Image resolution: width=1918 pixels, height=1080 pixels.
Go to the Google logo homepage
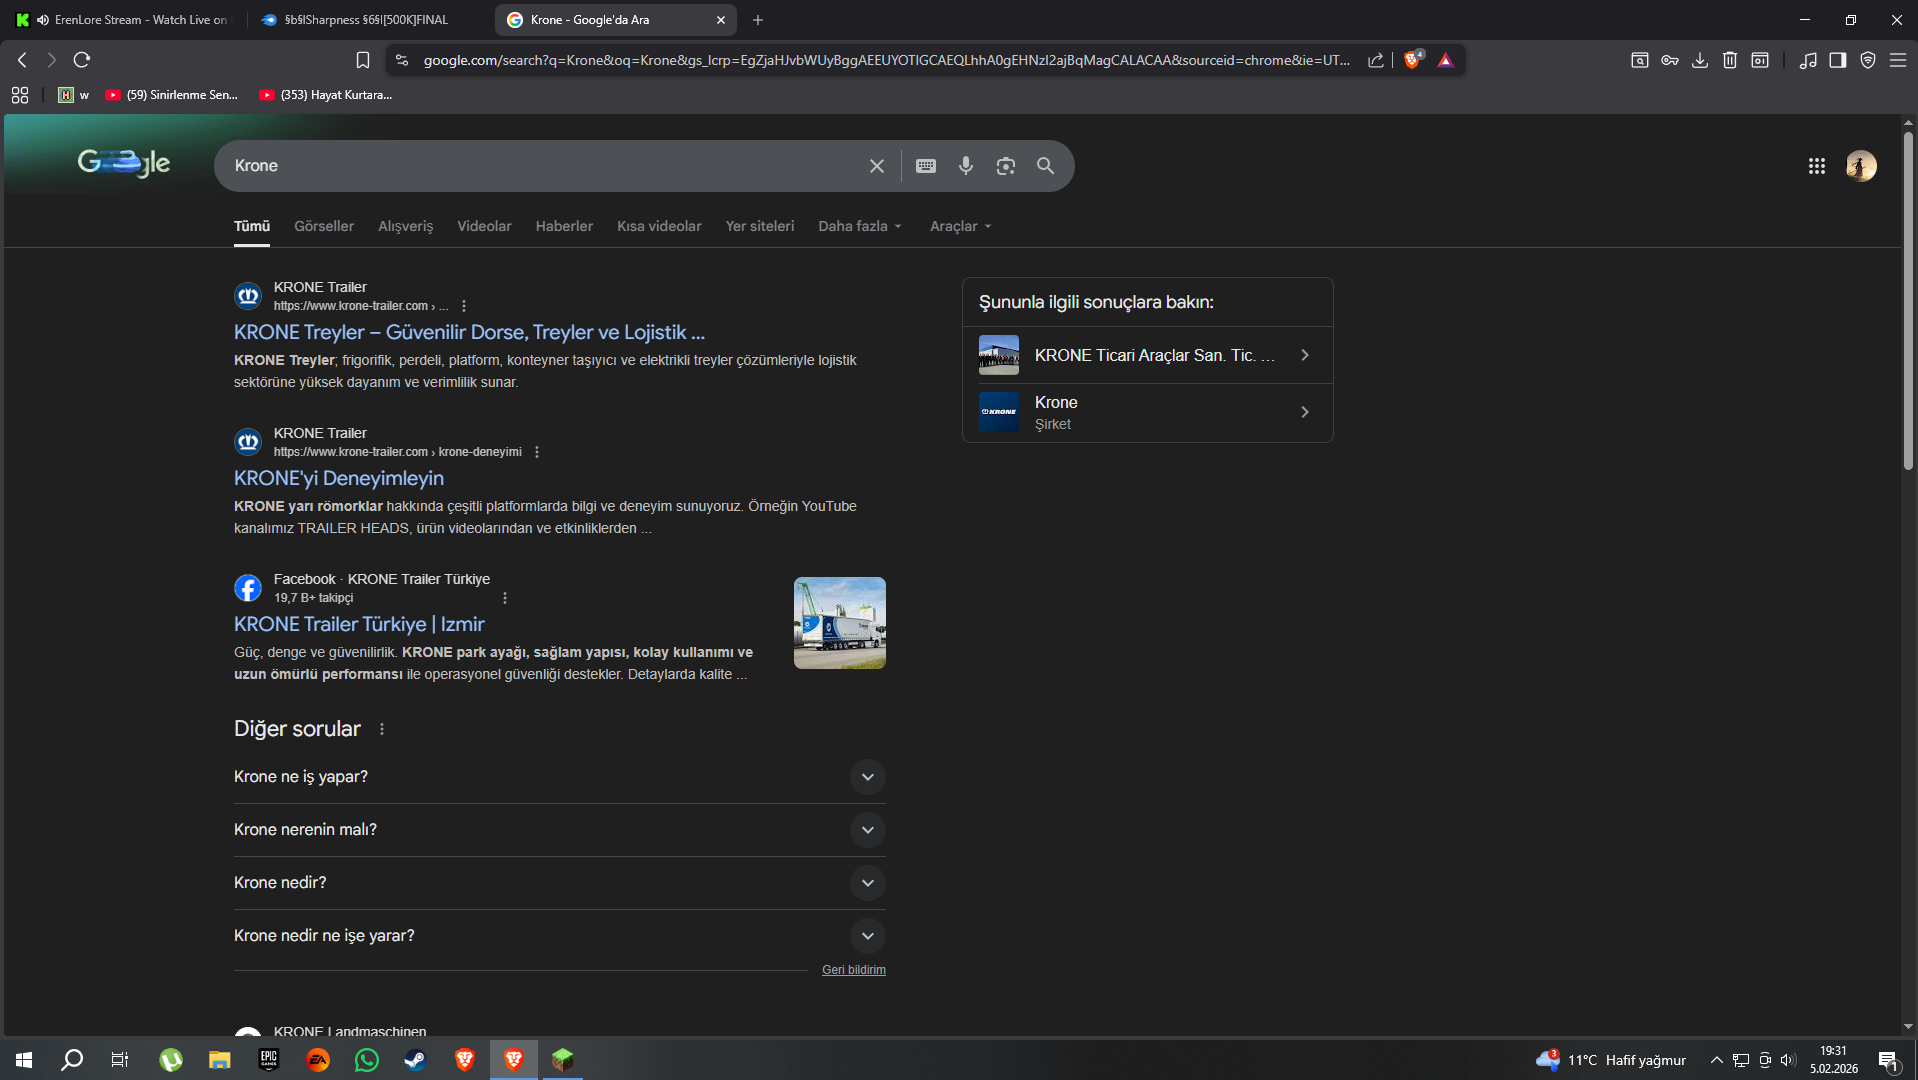124,163
